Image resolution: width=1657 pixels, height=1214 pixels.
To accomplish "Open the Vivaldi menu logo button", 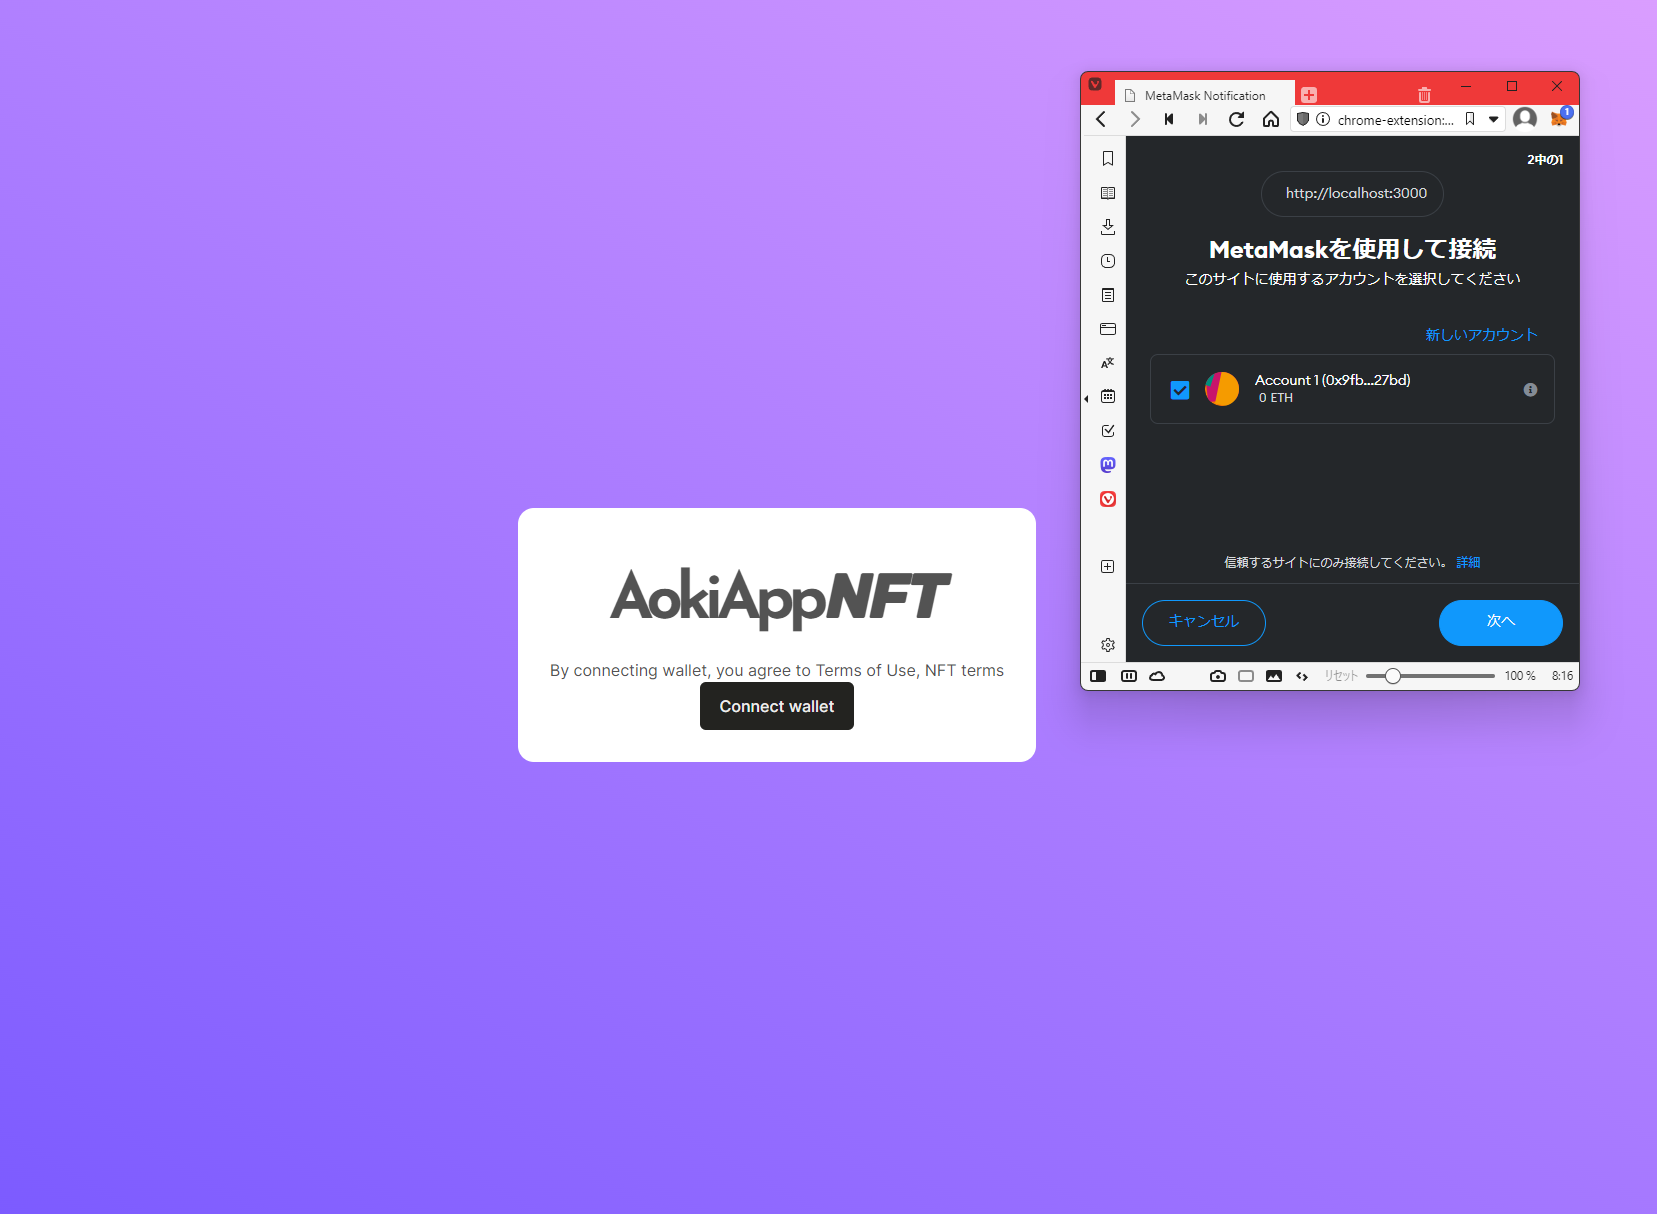I will [1095, 85].
